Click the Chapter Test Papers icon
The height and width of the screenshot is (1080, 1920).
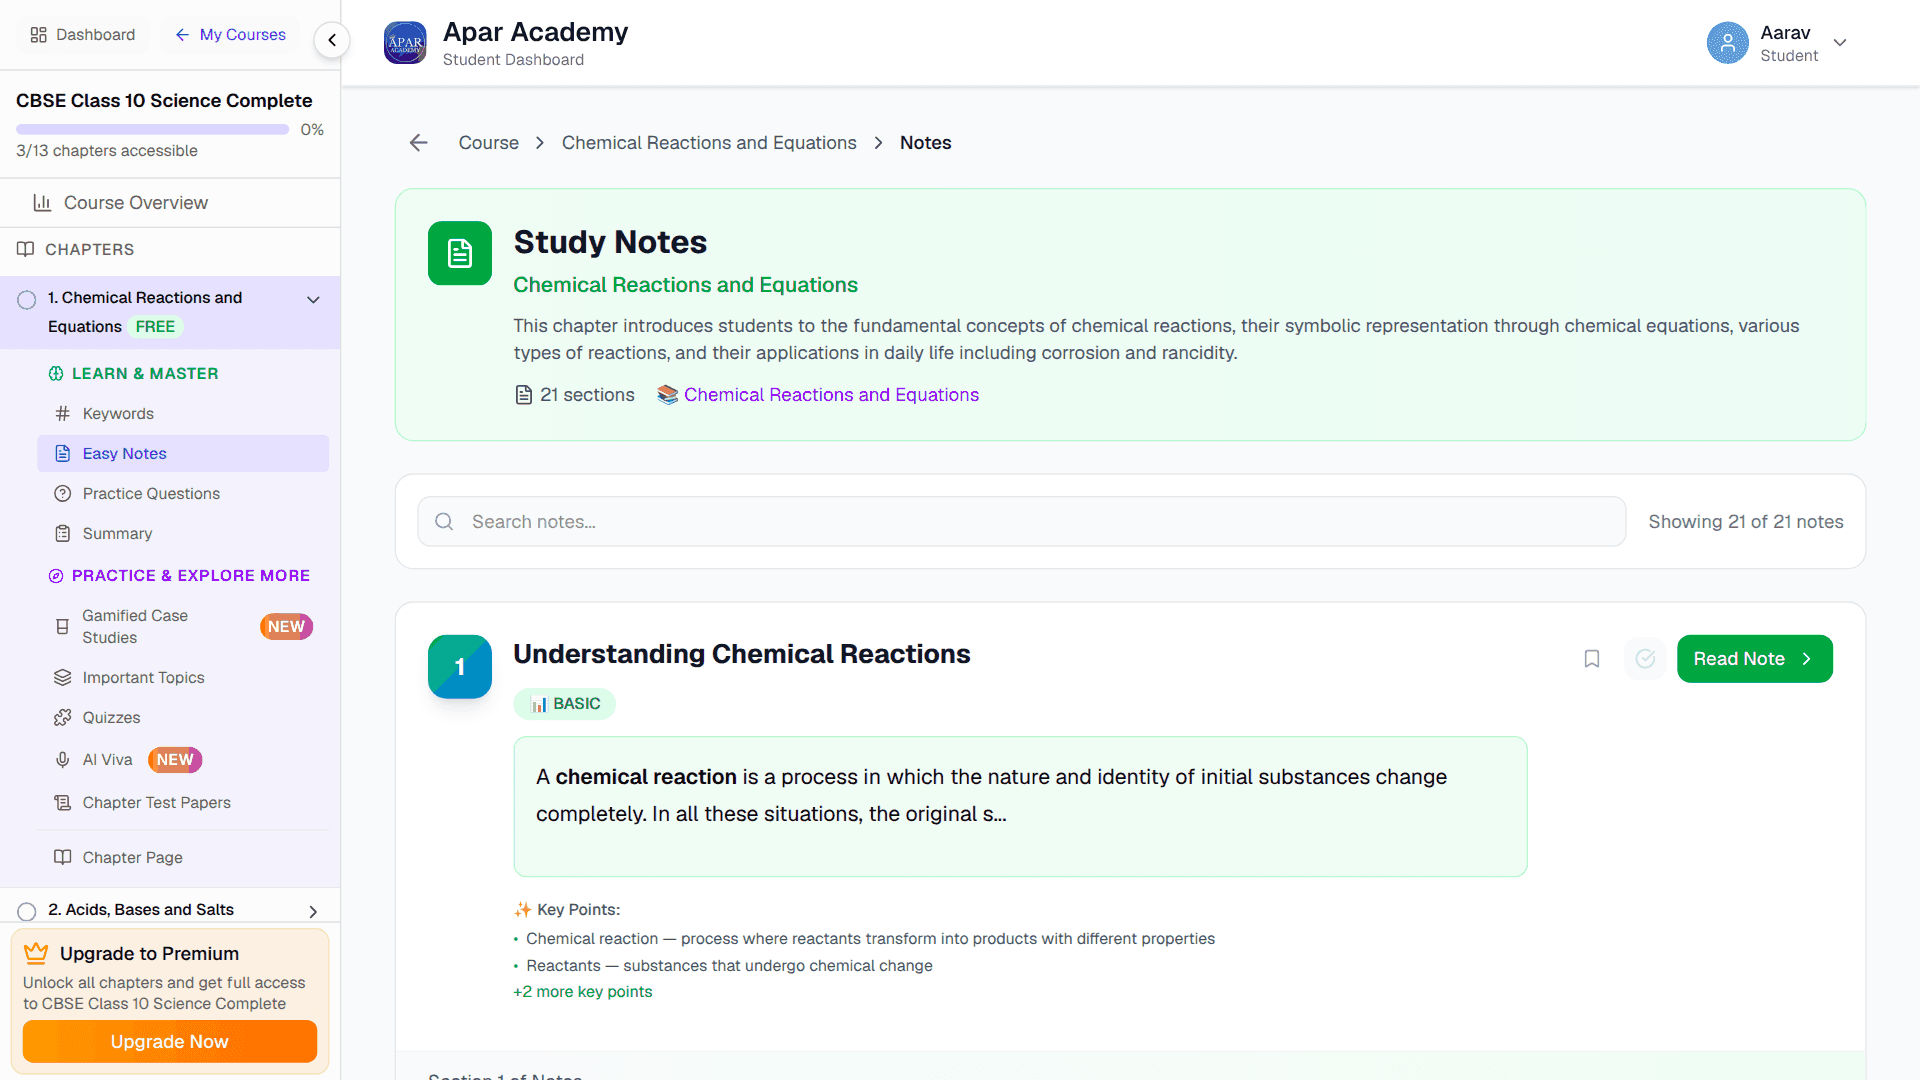[x=62, y=803]
